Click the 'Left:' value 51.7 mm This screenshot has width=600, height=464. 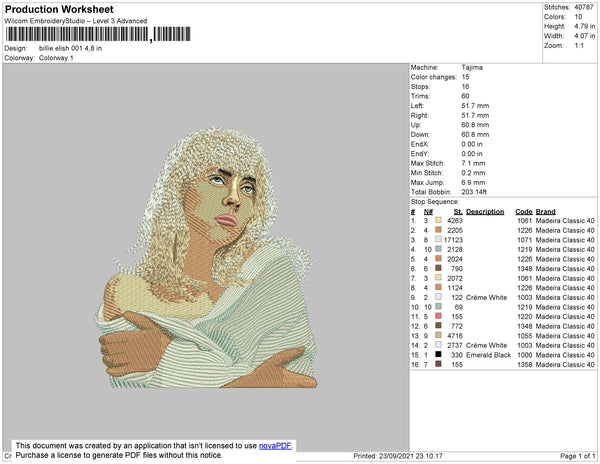pos(475,106)
